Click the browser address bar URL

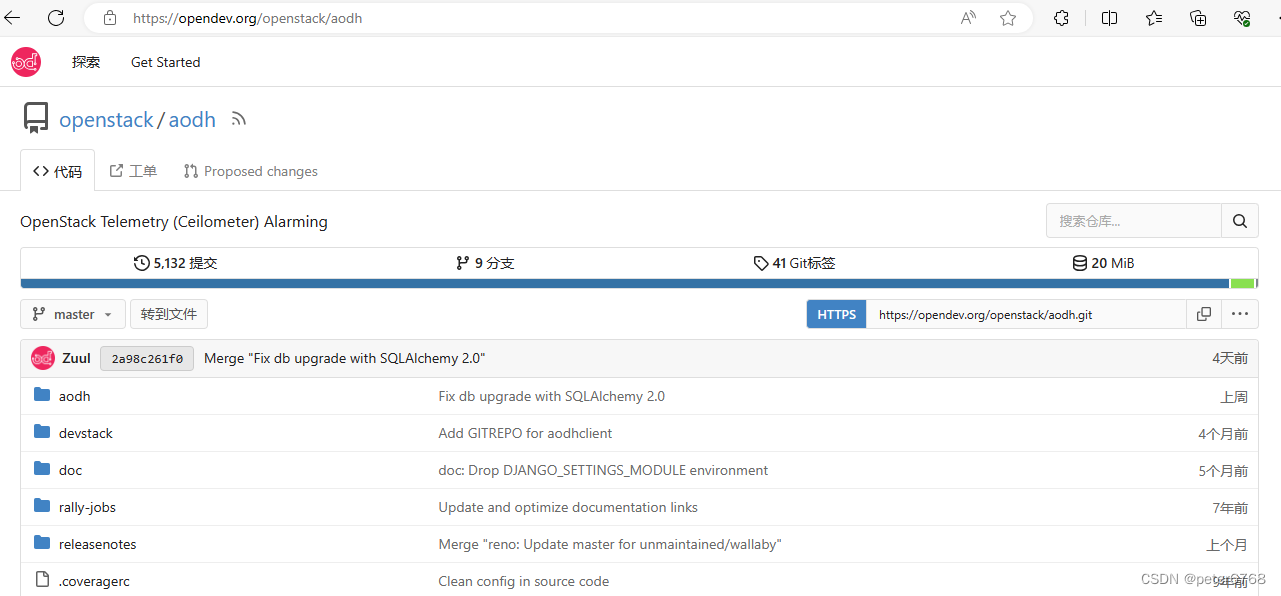coord(247,18)
